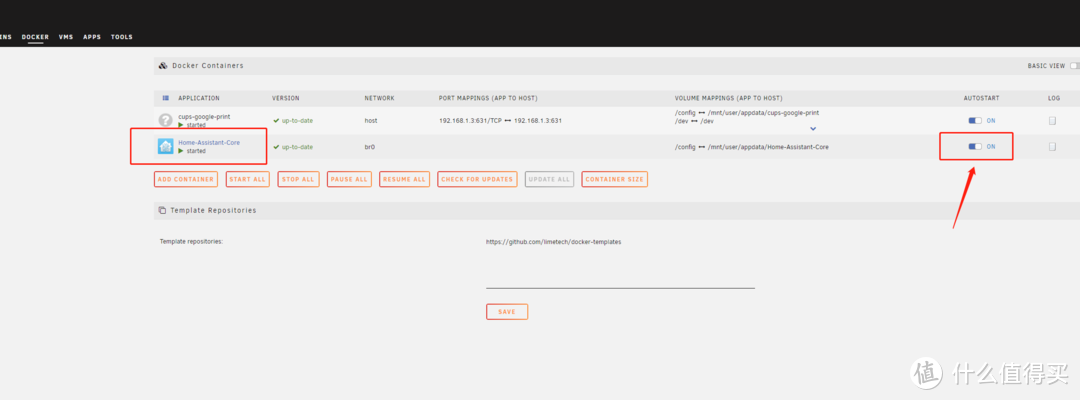Toggle autostart for Home-Assistant-Core
The image size is (1080, 400).
tap(975, 147)
